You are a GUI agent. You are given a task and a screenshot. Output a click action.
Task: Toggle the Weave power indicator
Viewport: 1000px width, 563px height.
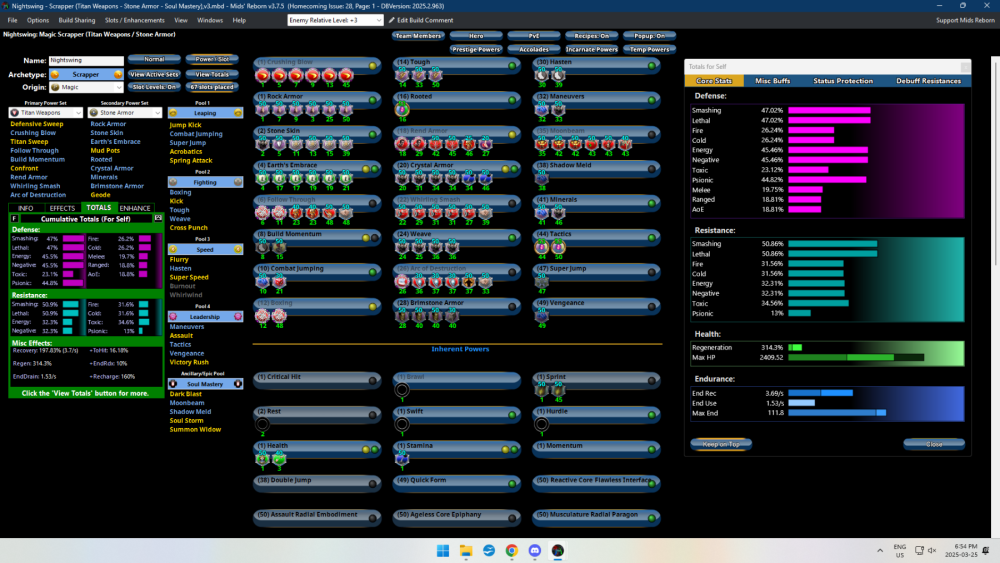click(512, 238)
